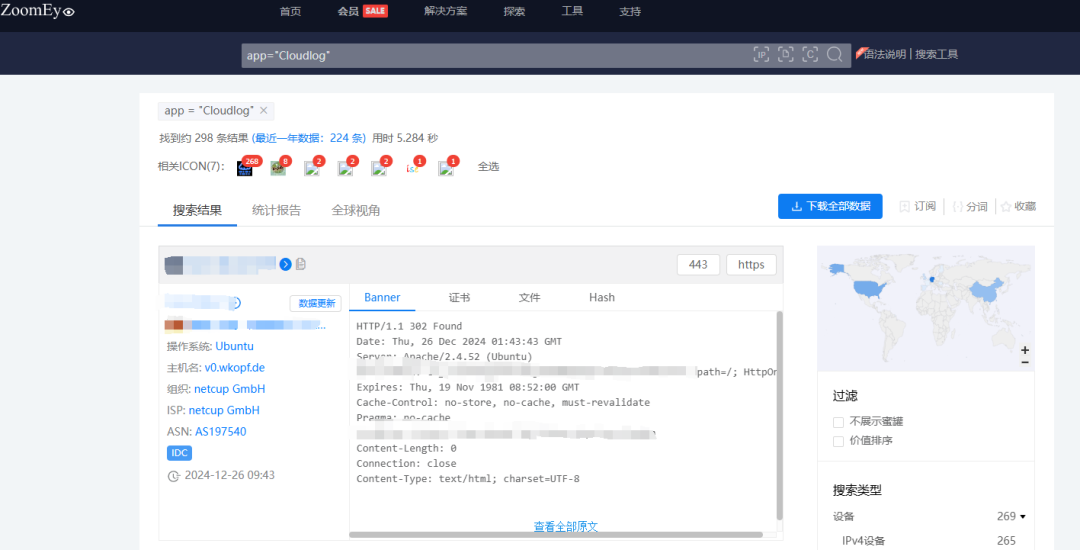Click the document search icon in search bar
1080x550 pixels.
click(x=786, y=55)
